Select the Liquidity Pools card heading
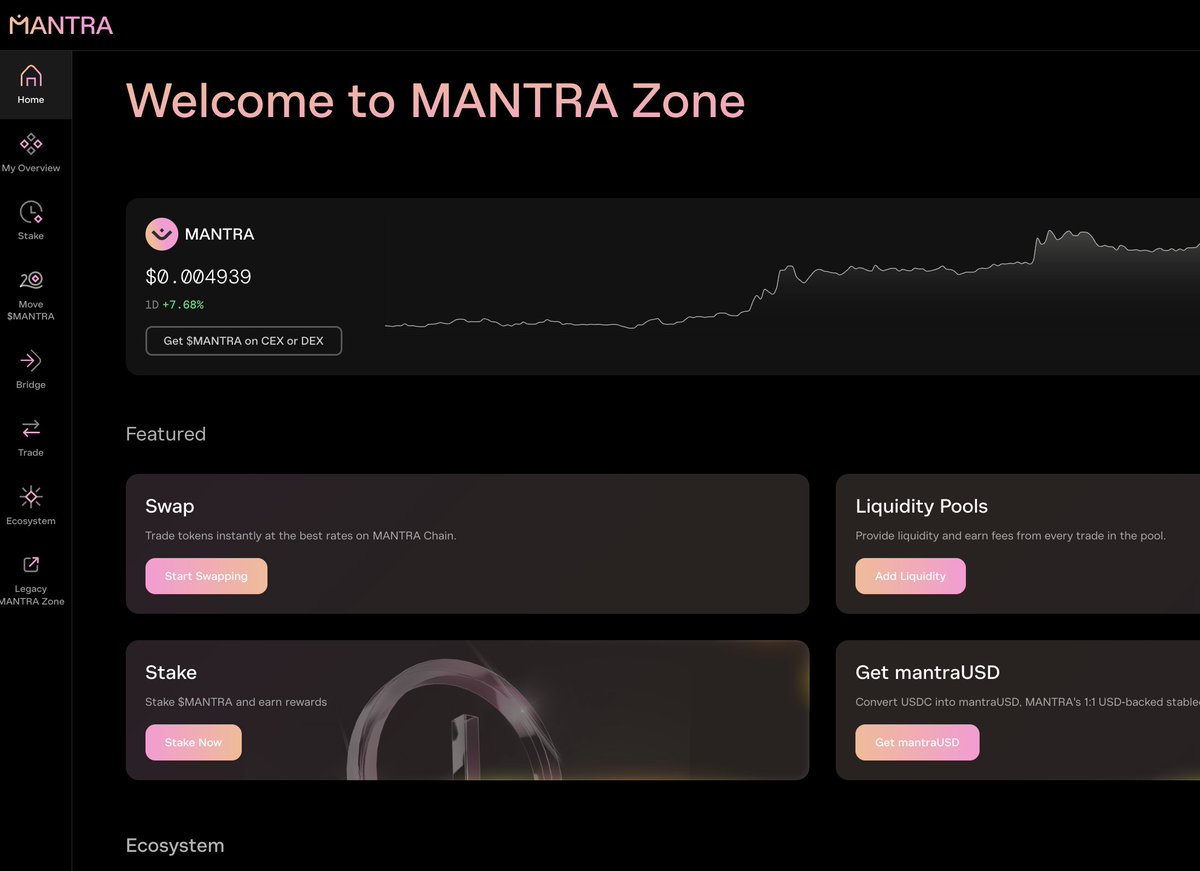 pos(922,506)
